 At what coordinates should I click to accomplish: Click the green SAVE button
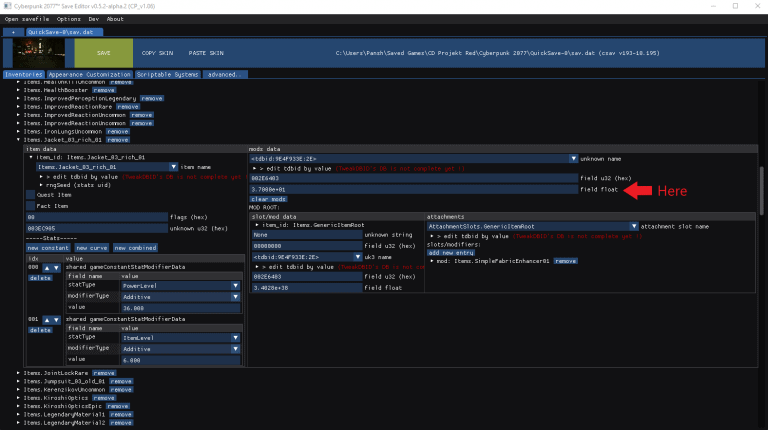(103, 53)
